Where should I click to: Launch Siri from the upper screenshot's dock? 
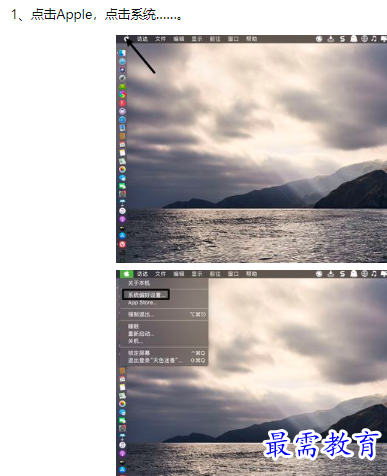[x=122, y=70]
